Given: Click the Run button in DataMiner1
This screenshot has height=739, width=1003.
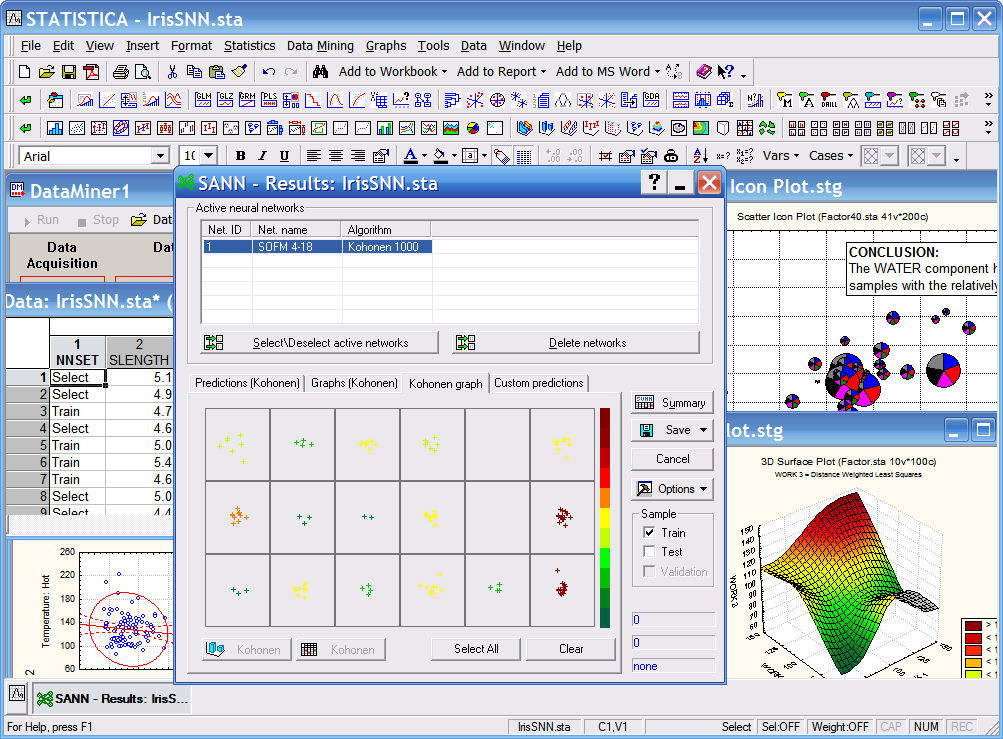Looking at the screenshot, I should click(x=41, y=220).
